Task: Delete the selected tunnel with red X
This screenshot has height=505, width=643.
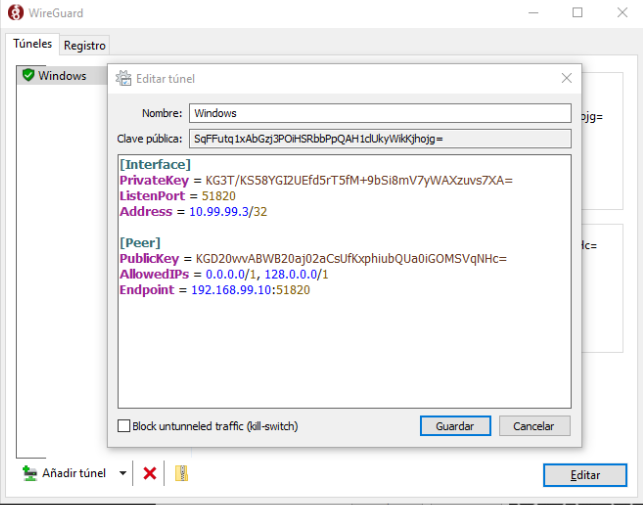Action: [x=150, y=473]
